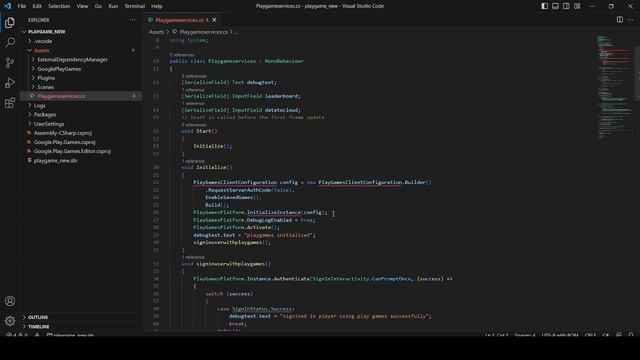640x360 pixels.
Task: Expand the OUTLINE section
Action: pos(24,317)
